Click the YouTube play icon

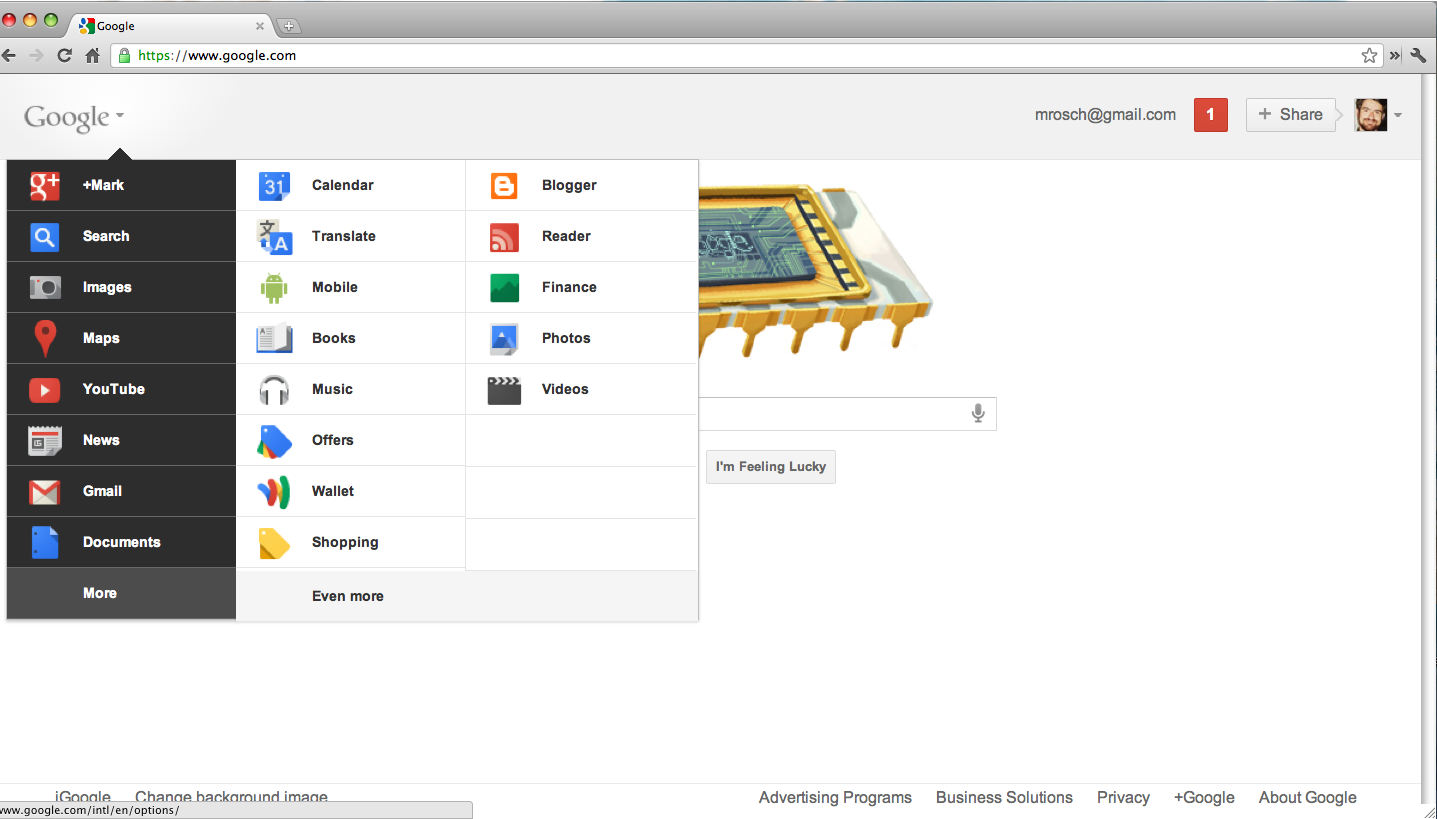[45, 389]
